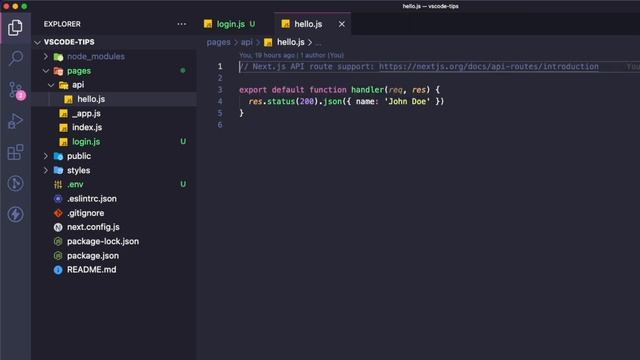Click the README.md info icon
This screenshot has height=360, width=640.
tap(58, 270)
